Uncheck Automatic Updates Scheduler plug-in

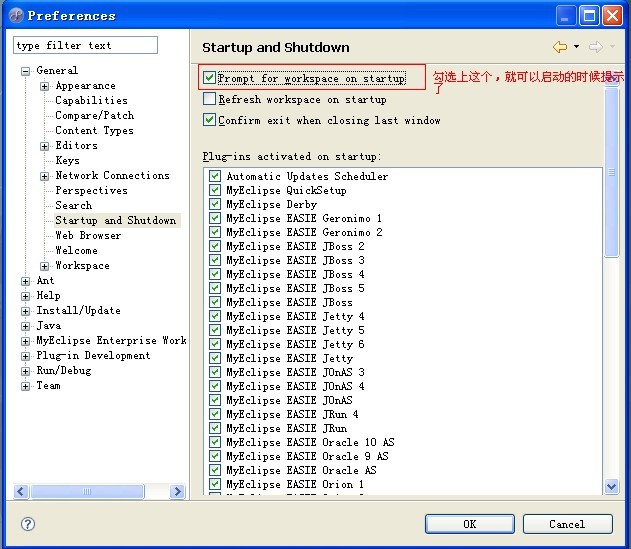(x=215, y=176)
